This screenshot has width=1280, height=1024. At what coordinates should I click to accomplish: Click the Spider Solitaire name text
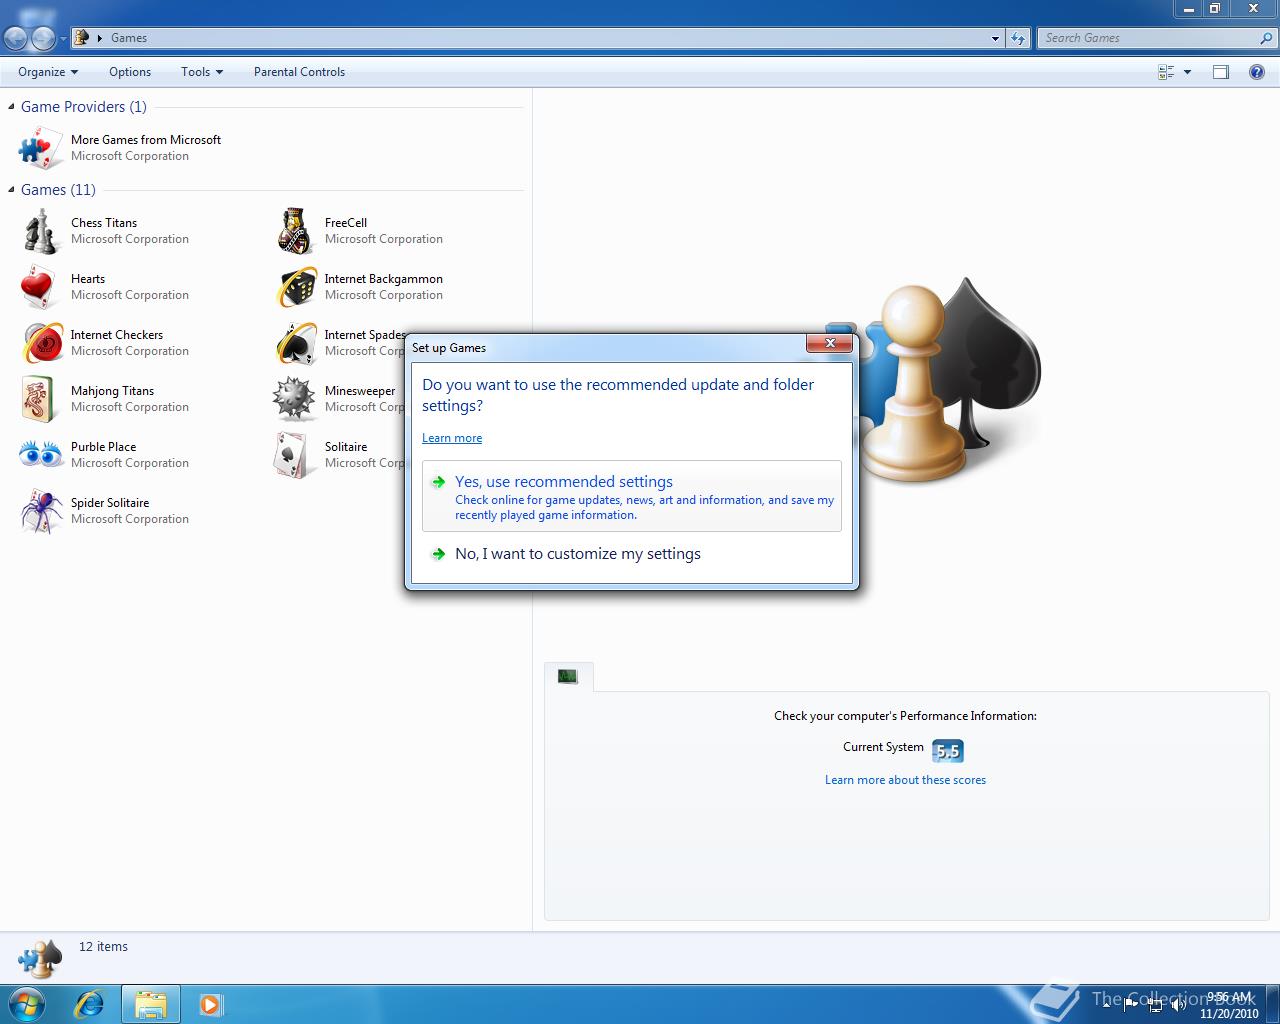110,503
